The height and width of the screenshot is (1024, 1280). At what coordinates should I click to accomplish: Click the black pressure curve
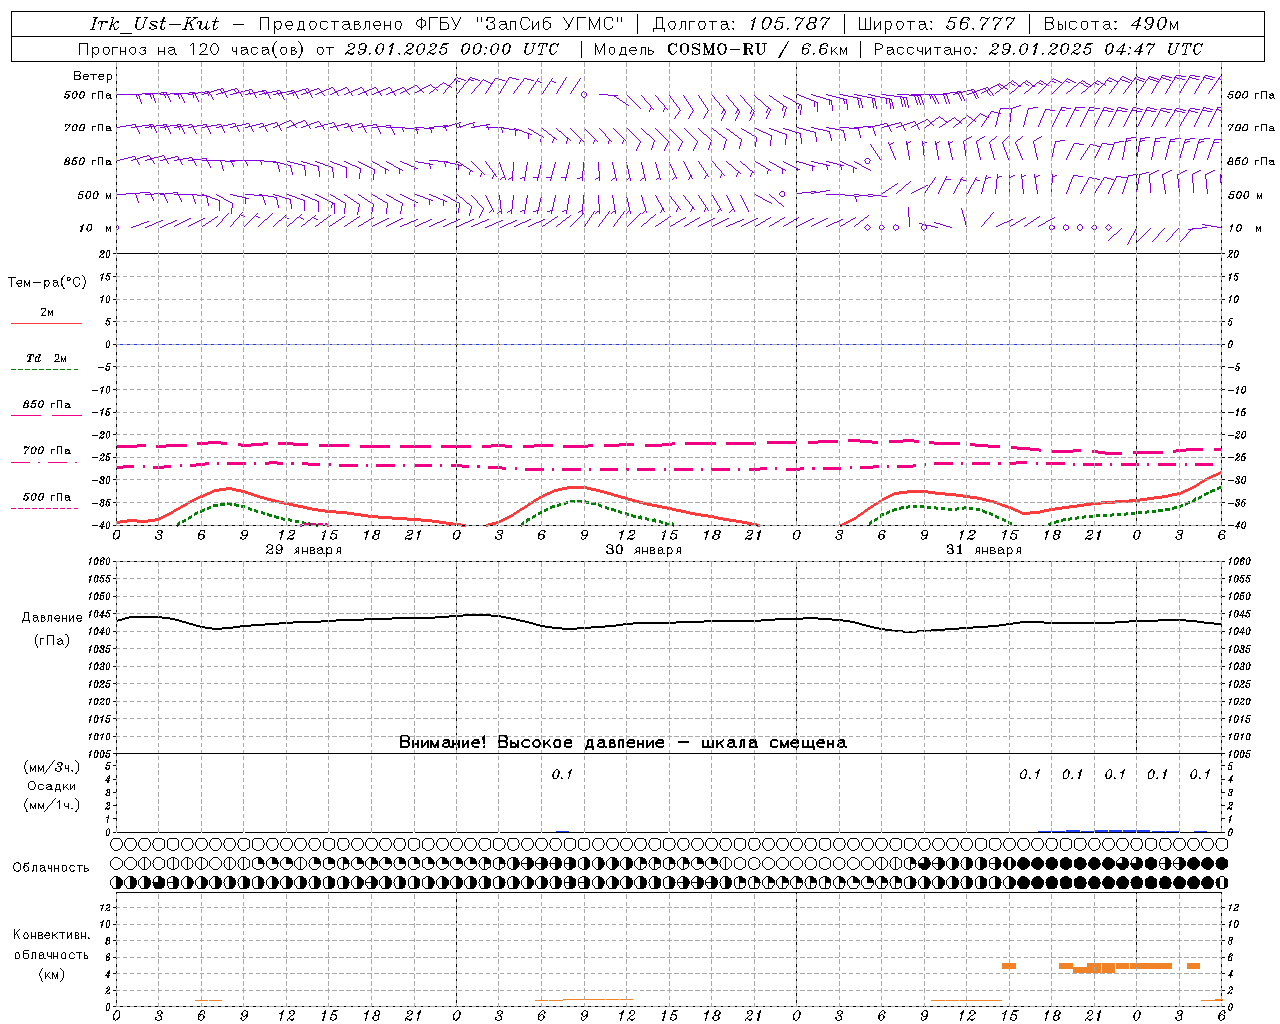click(670, 622)
